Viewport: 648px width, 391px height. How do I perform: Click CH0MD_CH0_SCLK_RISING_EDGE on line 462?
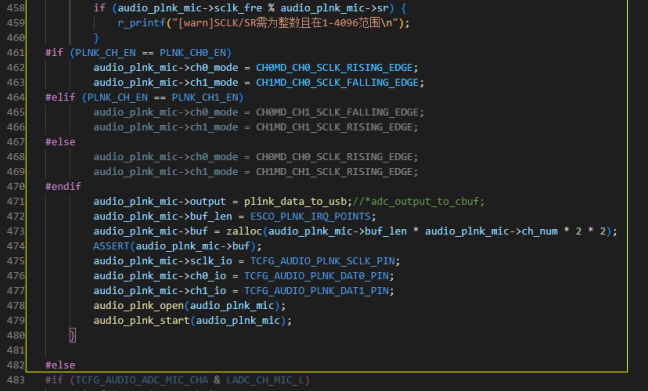click(334, 68)
